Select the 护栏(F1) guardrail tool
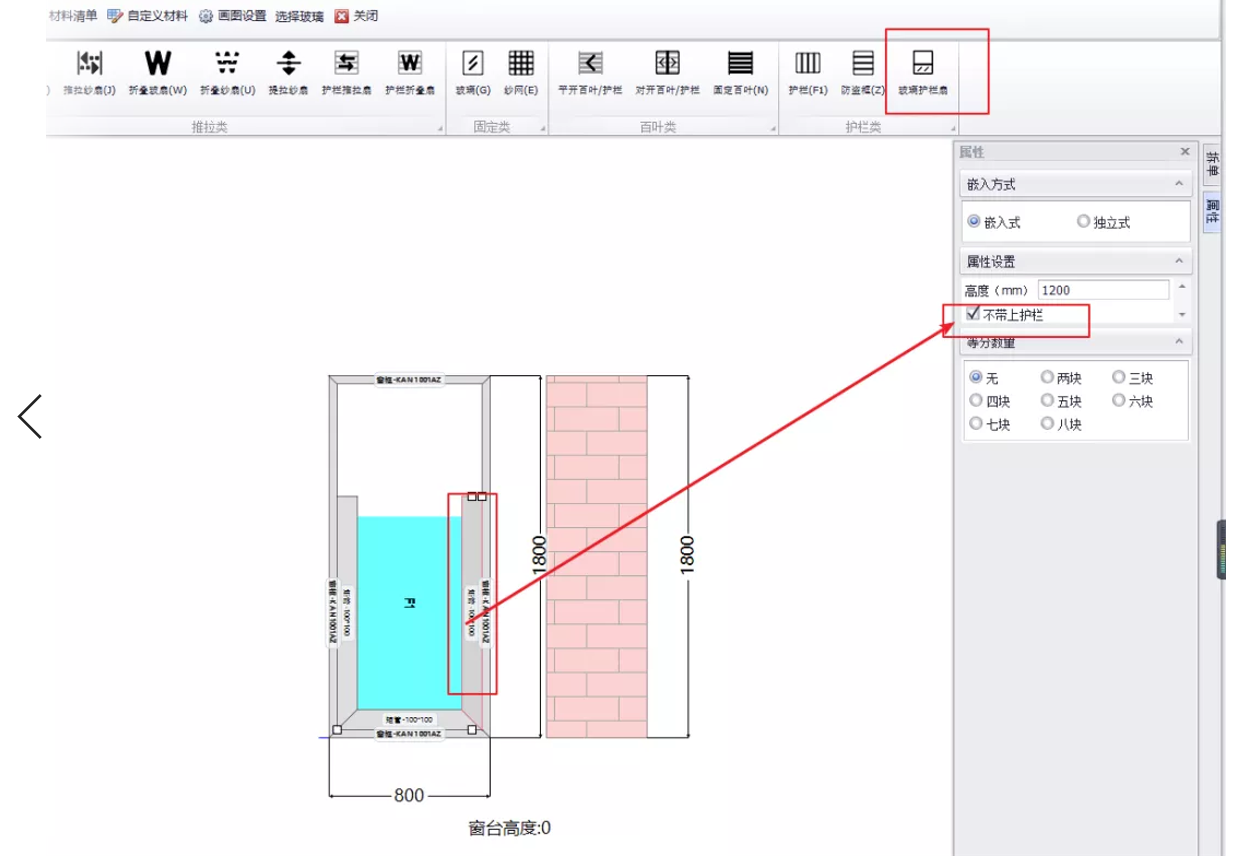This screenshot has height=864, width=1239. point(807,71)
